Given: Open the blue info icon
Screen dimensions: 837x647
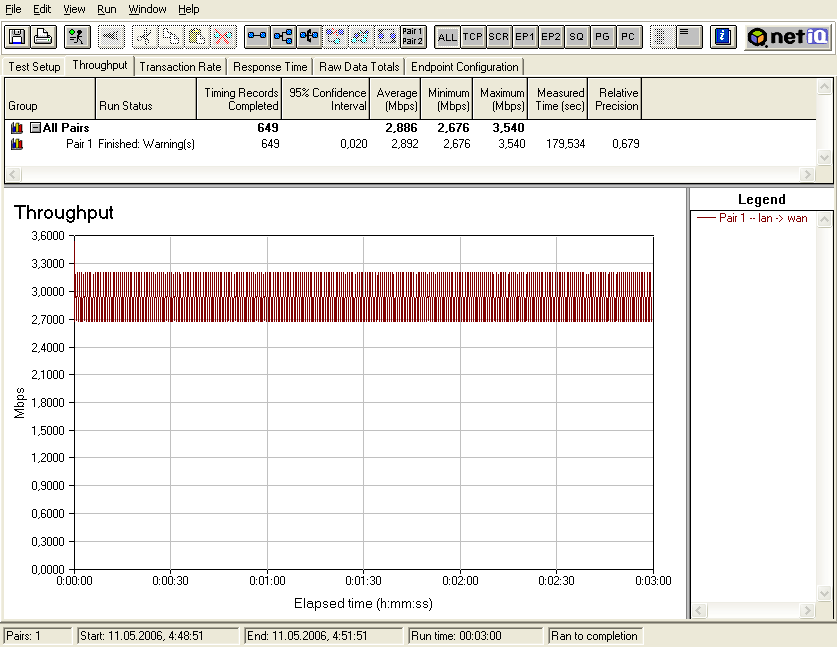Looking at the screenshot, I should (722, 37).
